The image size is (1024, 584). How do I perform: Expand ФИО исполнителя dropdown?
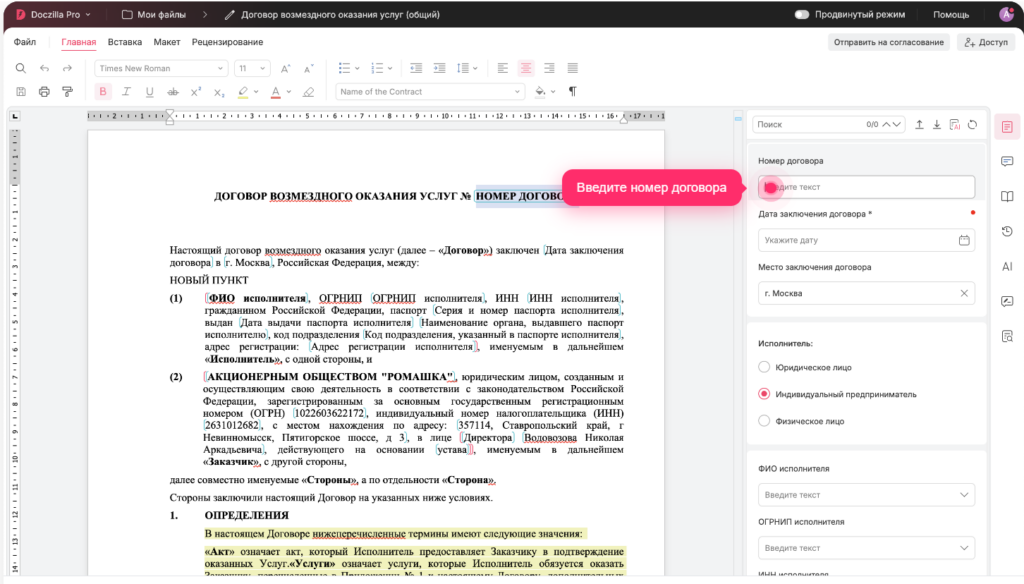point(964,495)
